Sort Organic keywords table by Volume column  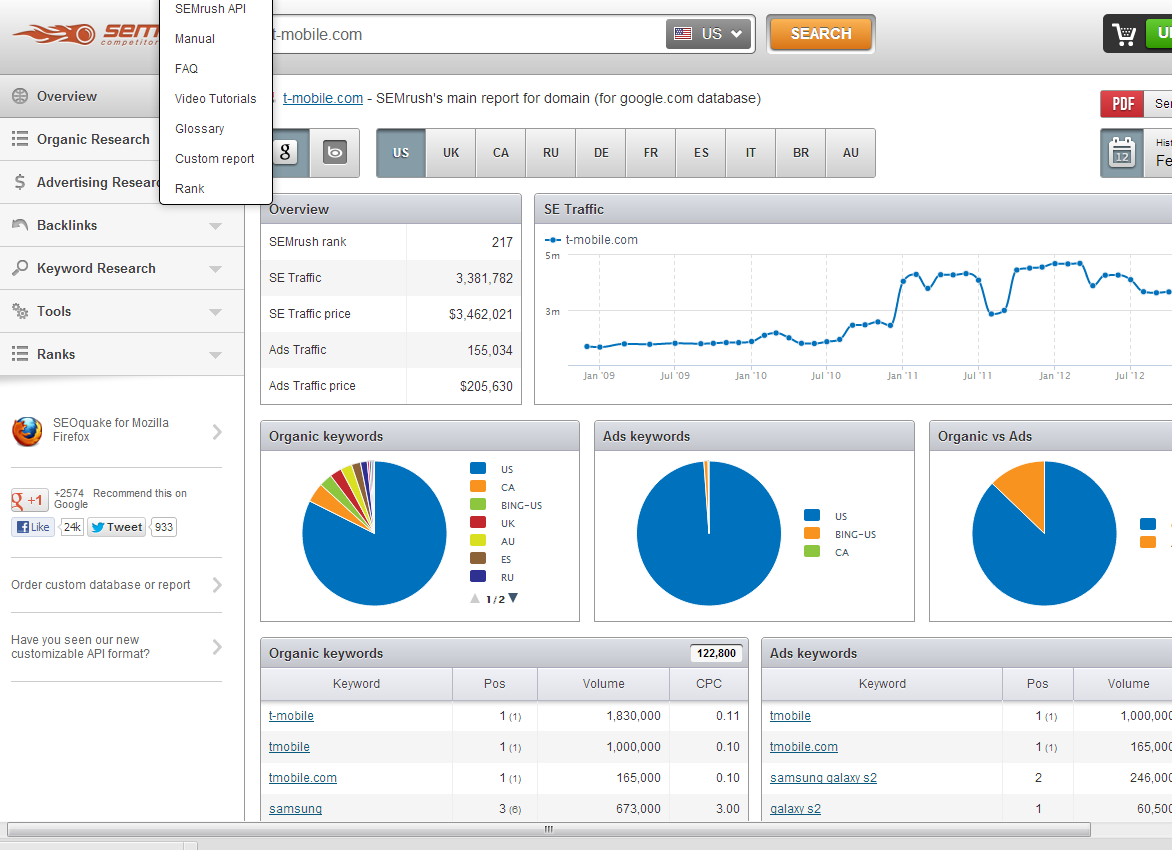[603, 683]
